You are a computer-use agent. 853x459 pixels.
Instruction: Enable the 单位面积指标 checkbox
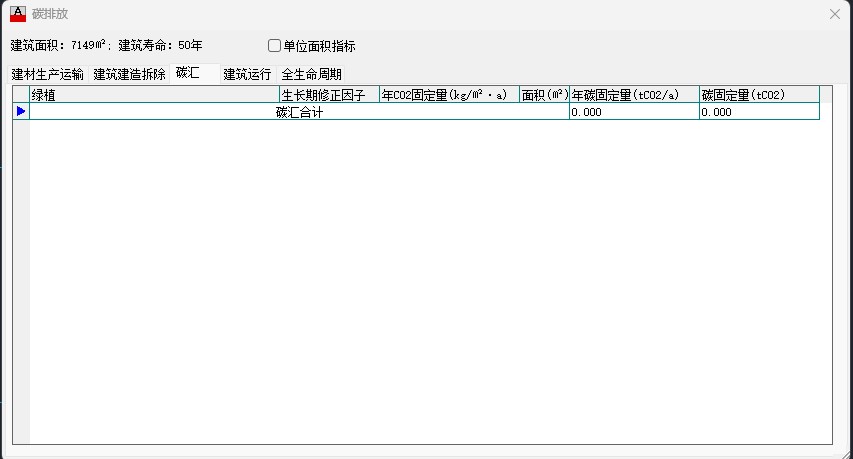(x=275, y=46)
